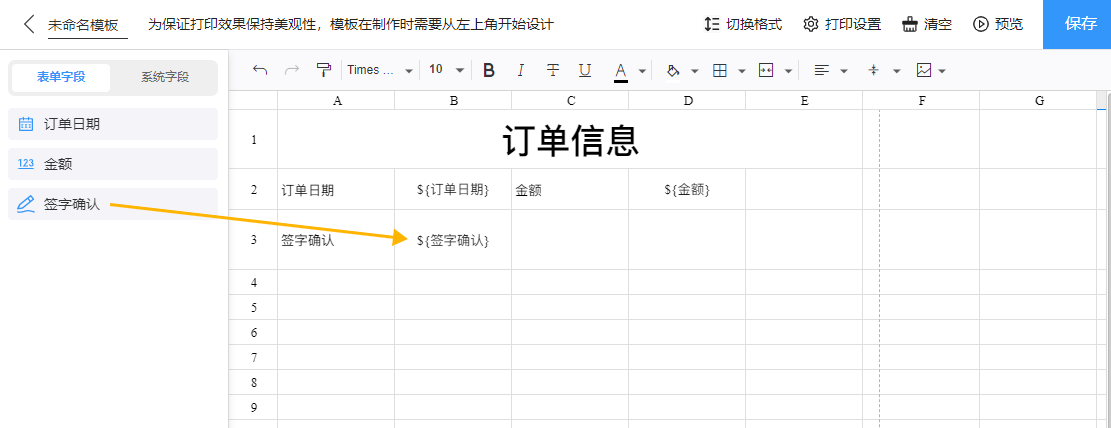Screen dimensions: 1111x428
Task: Select row 2 header
Action: 254,189
